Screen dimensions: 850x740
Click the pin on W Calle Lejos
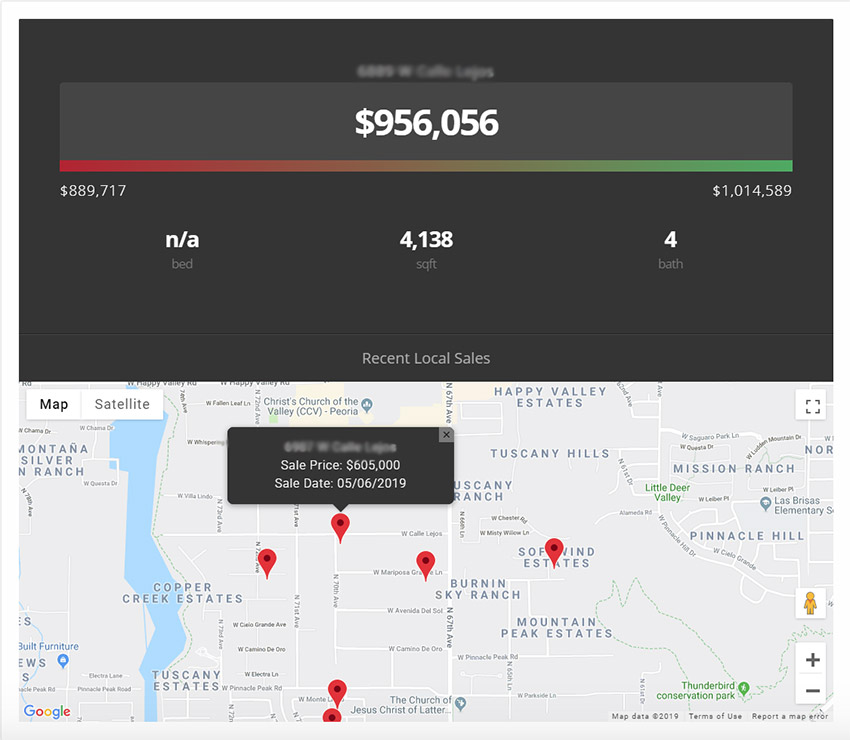[x=340, y=527]
